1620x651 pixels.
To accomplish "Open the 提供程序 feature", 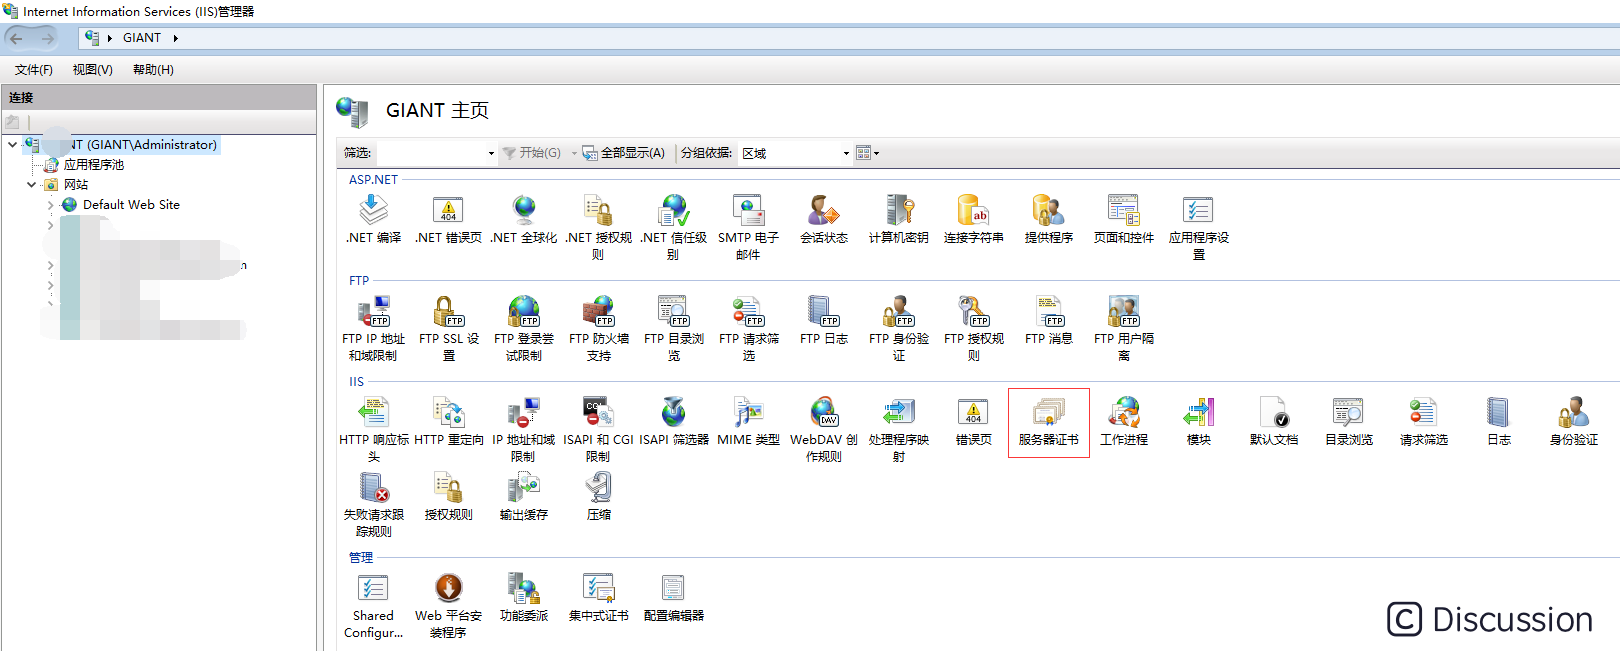I will coord(1048,219).
